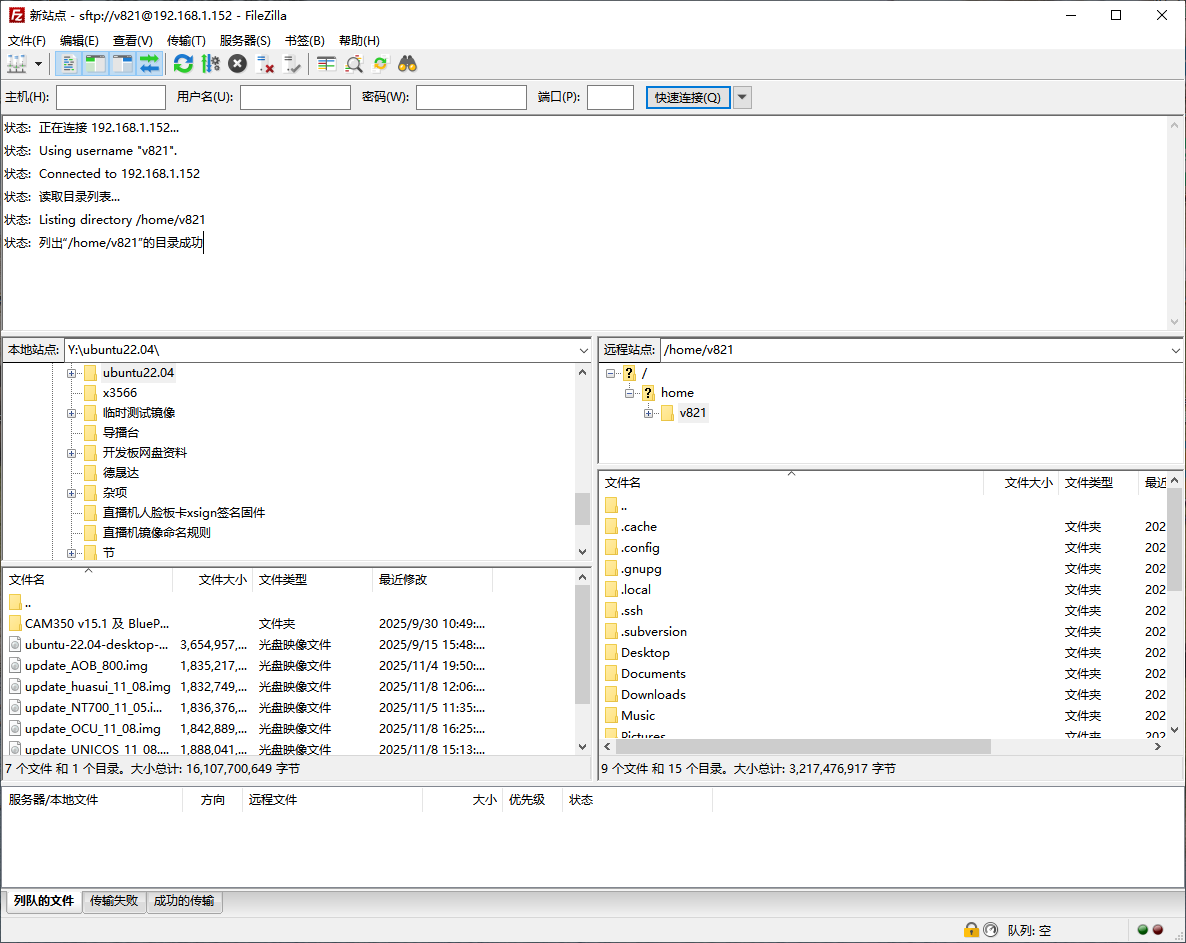The width and height of the screenshot is (1186, 943).
Task: Open the local site path dropdown
Action: click(x=583, y=350)
